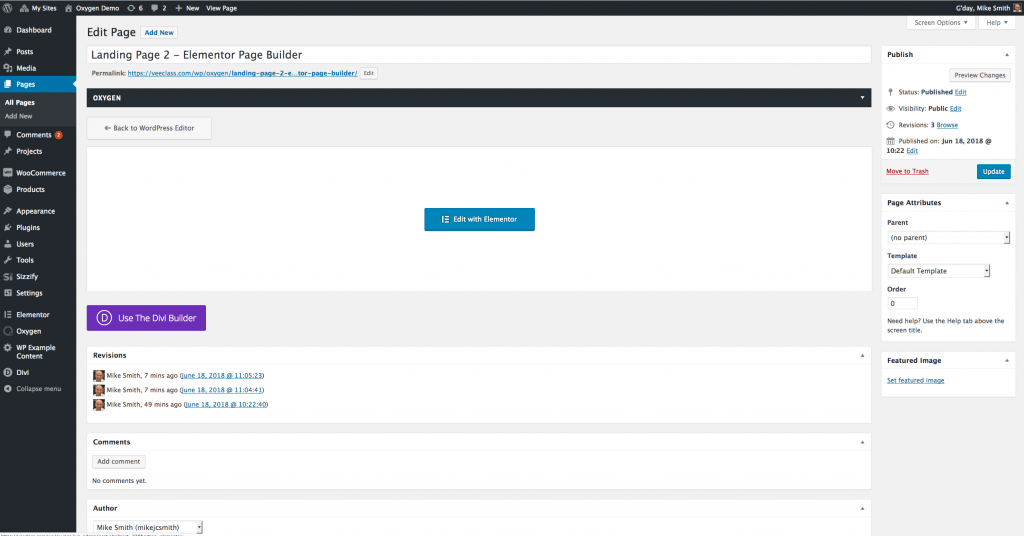1024x536 pixels.
Task: Collapse the Comments meta box
Action: (862, 443)
